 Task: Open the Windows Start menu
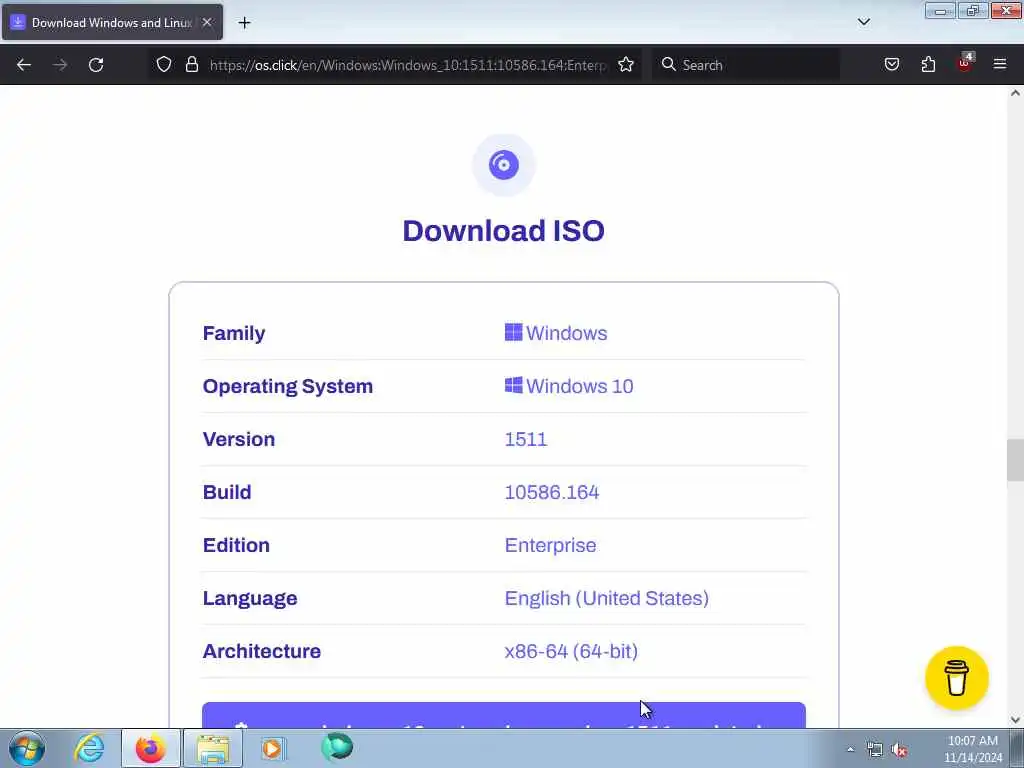tap(27, 748)
